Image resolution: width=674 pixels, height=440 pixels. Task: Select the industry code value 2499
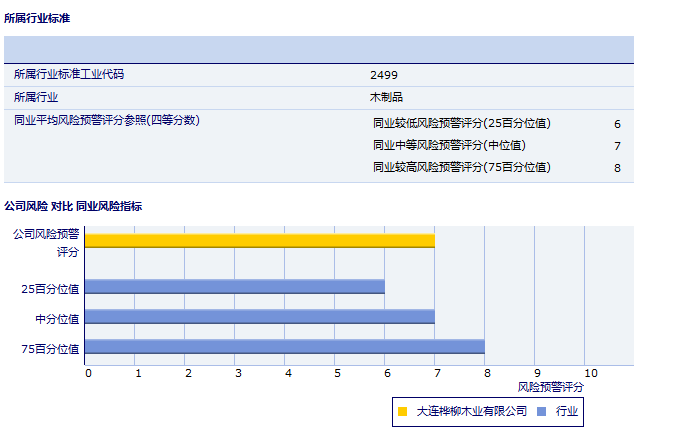tap(383, 75)
